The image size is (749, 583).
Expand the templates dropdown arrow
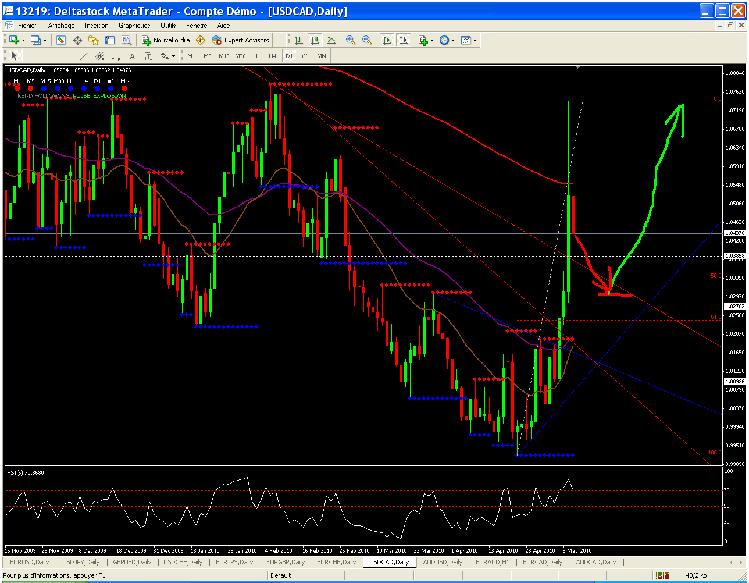(475, 40)
